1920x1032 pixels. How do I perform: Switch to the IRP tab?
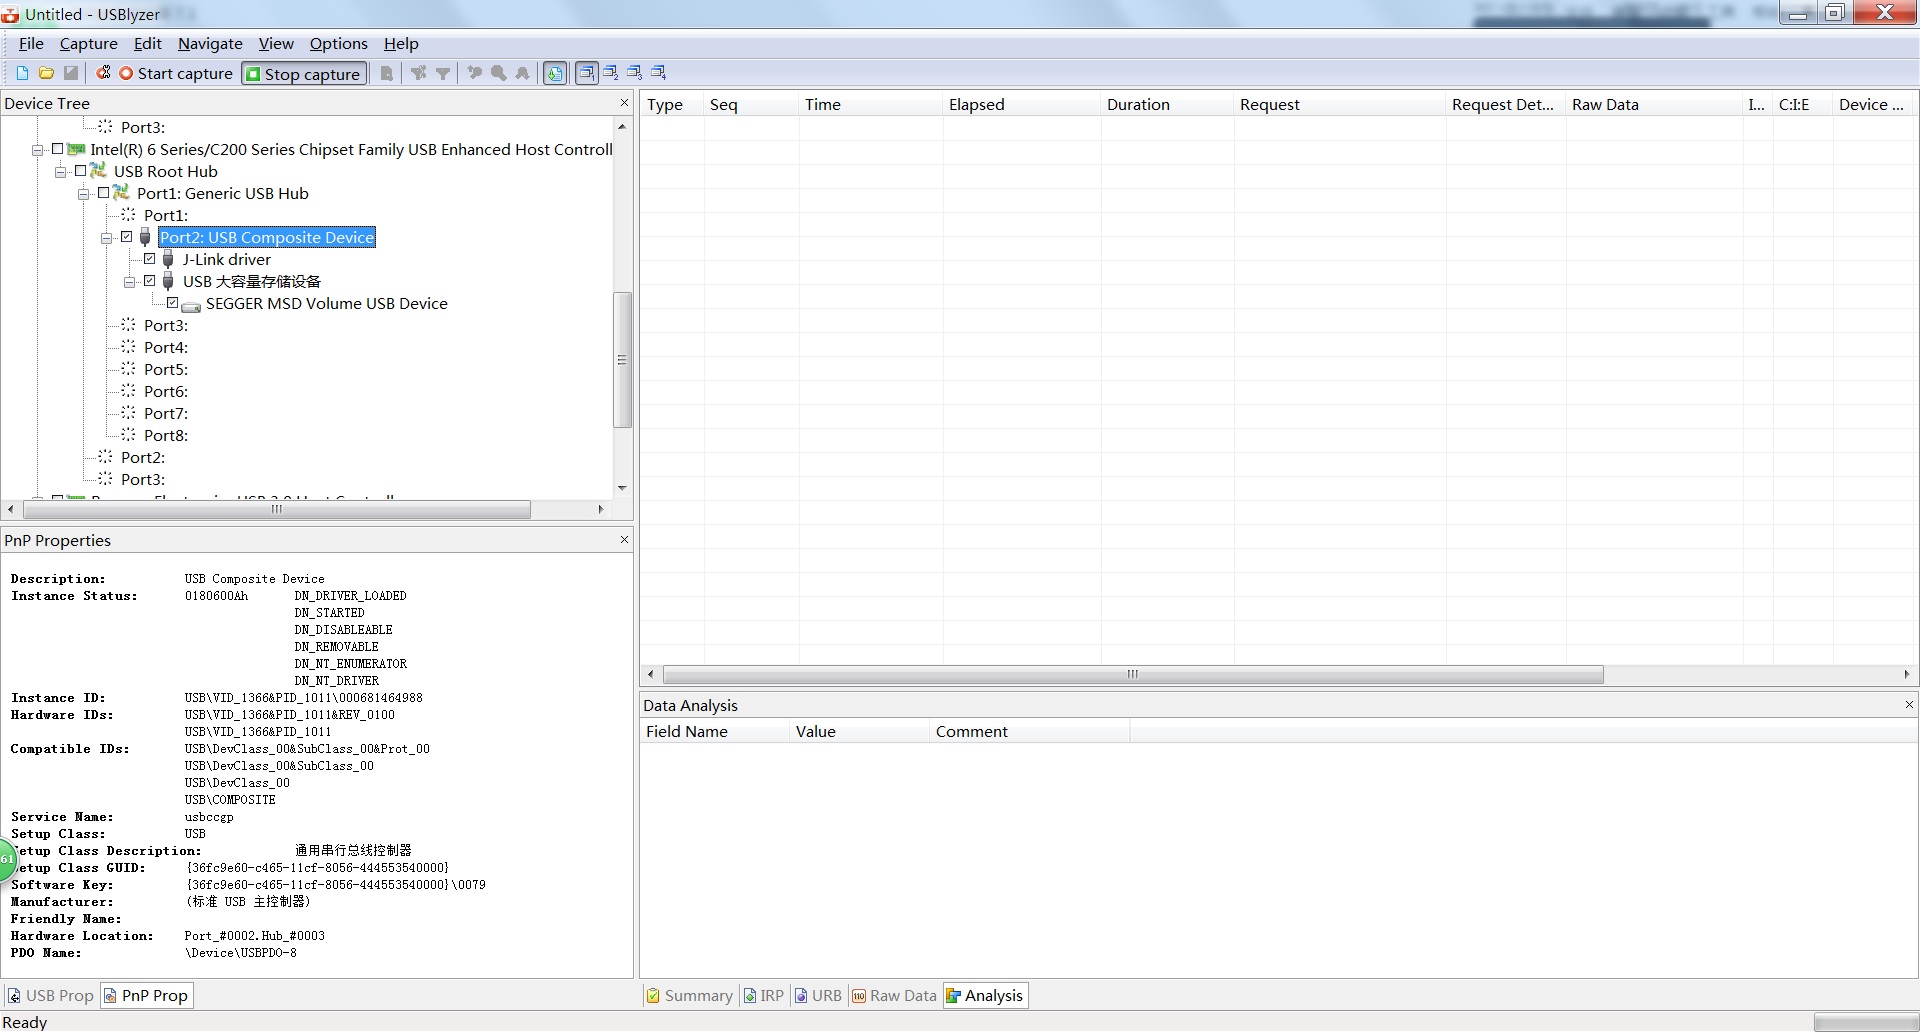click(x=764, y=996)
